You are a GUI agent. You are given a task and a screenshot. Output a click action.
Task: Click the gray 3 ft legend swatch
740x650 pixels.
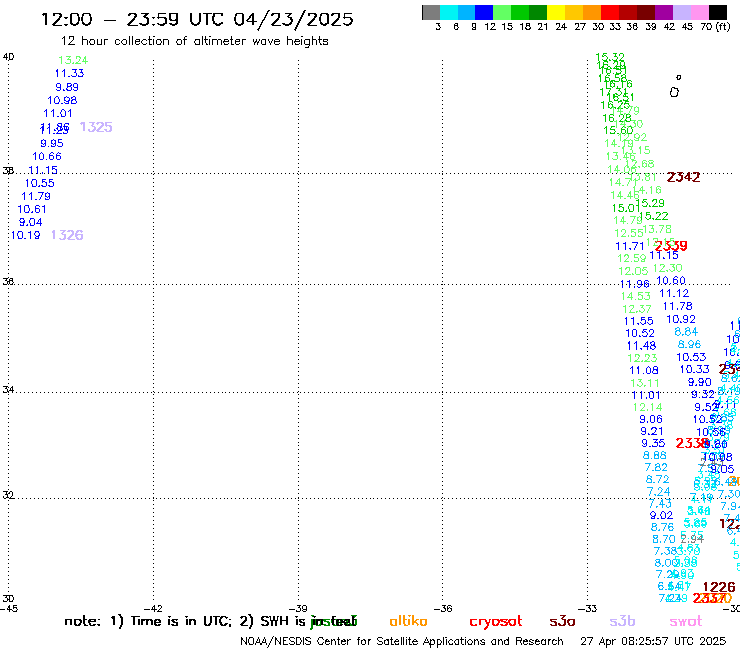coord(431,12)
